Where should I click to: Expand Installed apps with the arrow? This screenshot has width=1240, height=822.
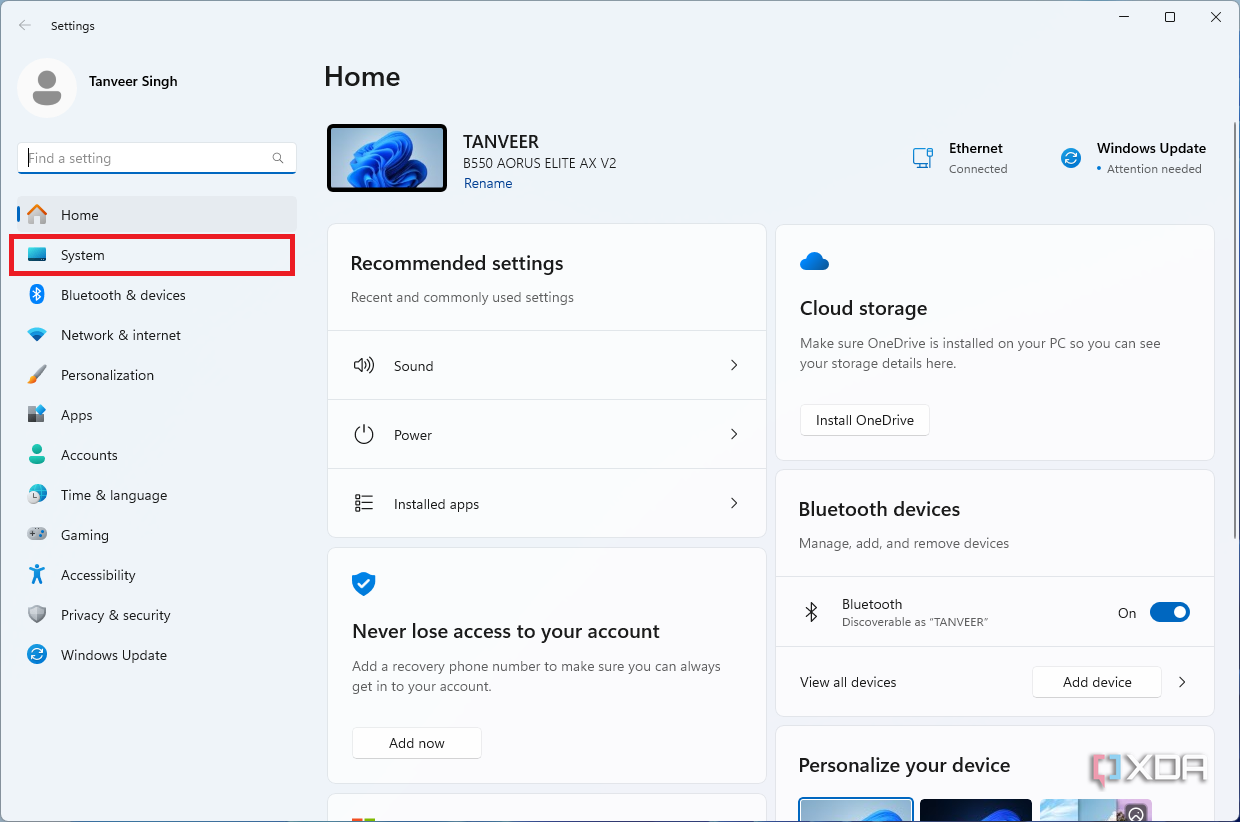click(734, 504)
